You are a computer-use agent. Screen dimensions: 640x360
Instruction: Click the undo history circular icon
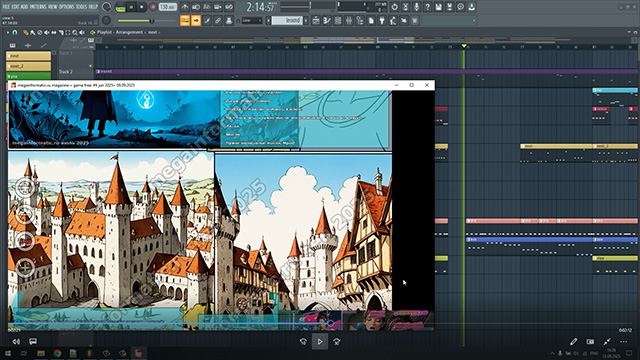(x=394, y=7)
